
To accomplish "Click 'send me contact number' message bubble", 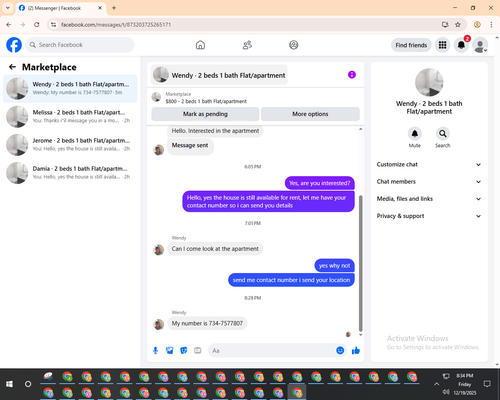I will [x=291, y=280].
